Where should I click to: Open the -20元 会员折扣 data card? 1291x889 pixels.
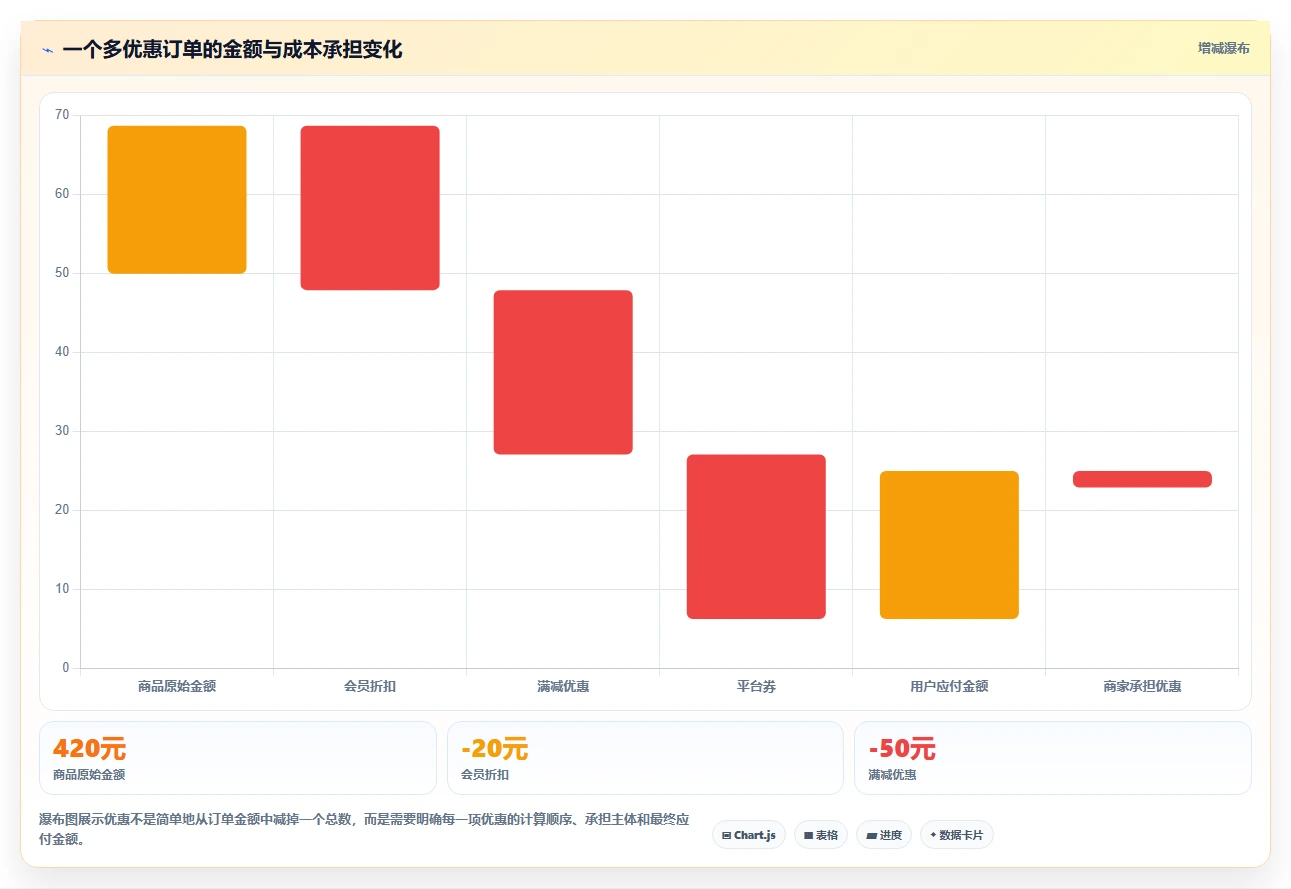(x=645, y=758)
